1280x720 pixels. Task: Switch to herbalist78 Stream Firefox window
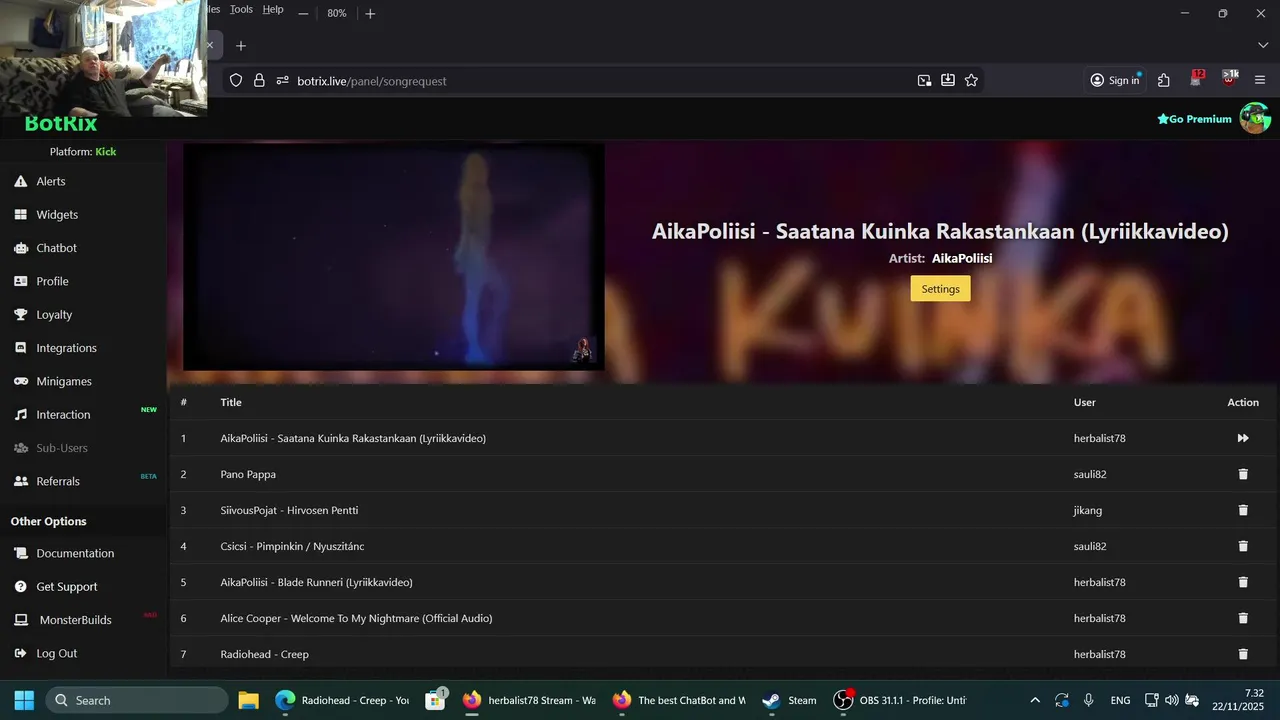[x=530, y=700]
